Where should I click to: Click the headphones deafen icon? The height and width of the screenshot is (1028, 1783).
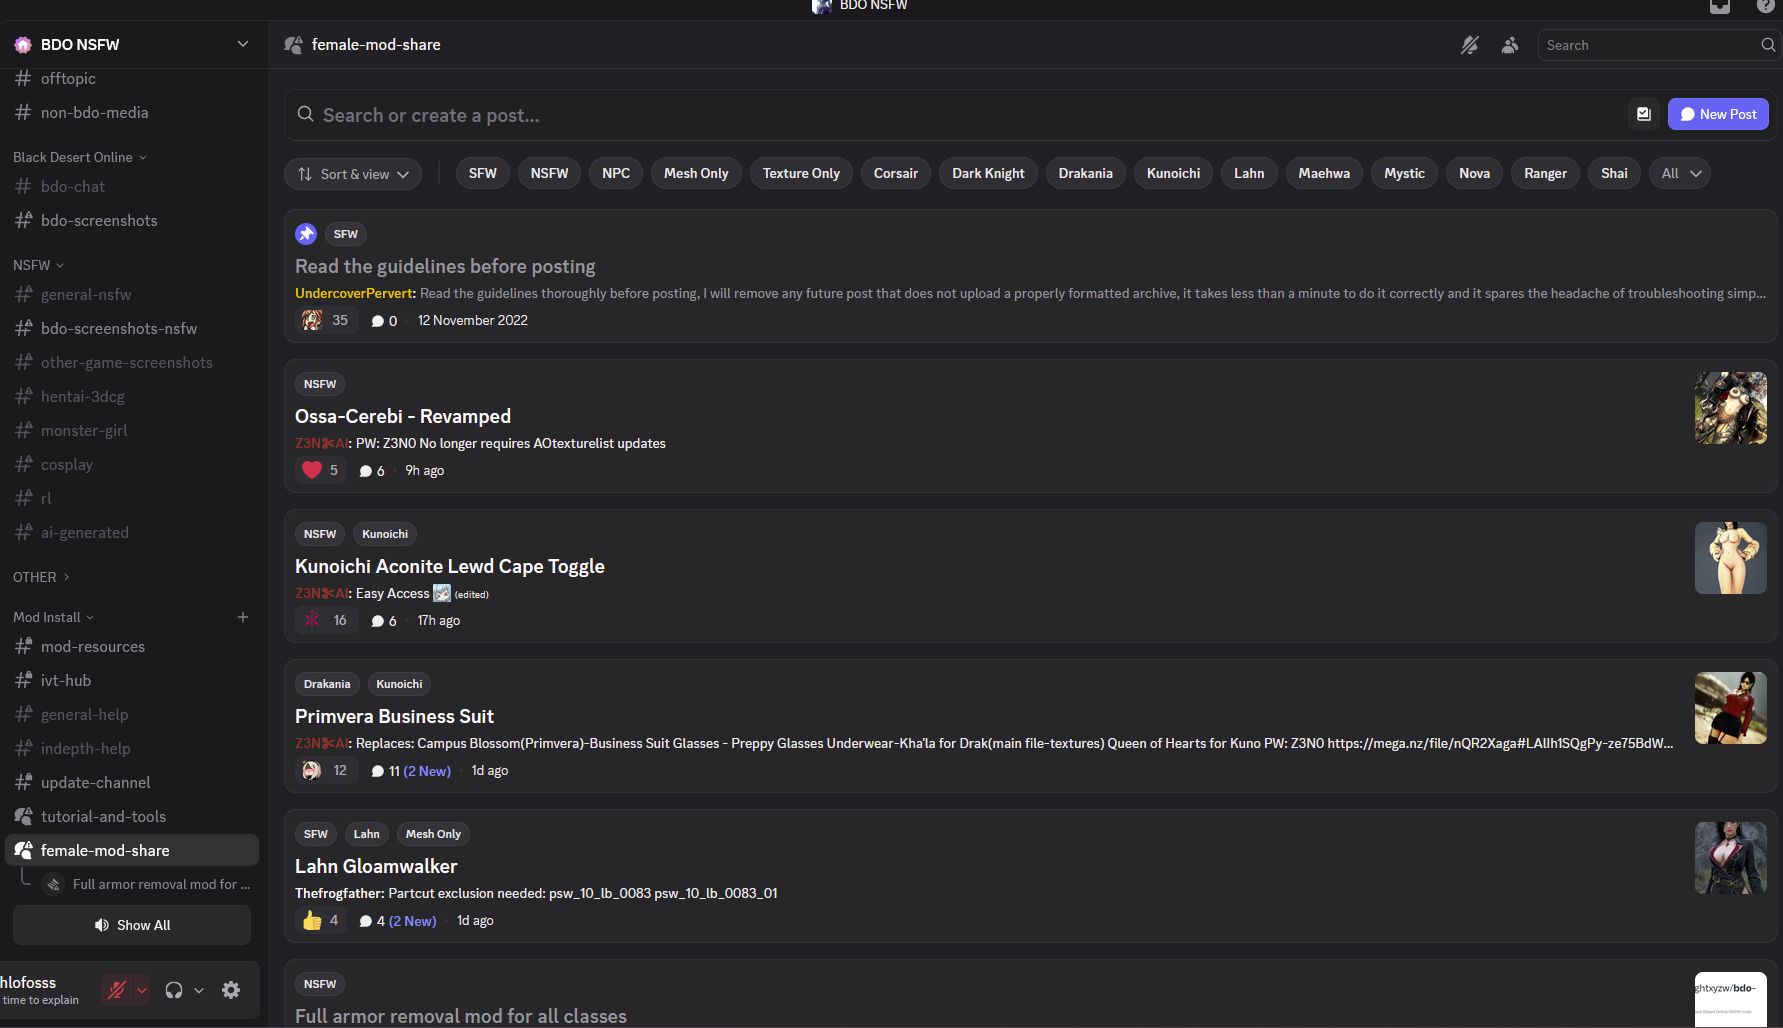174,990
